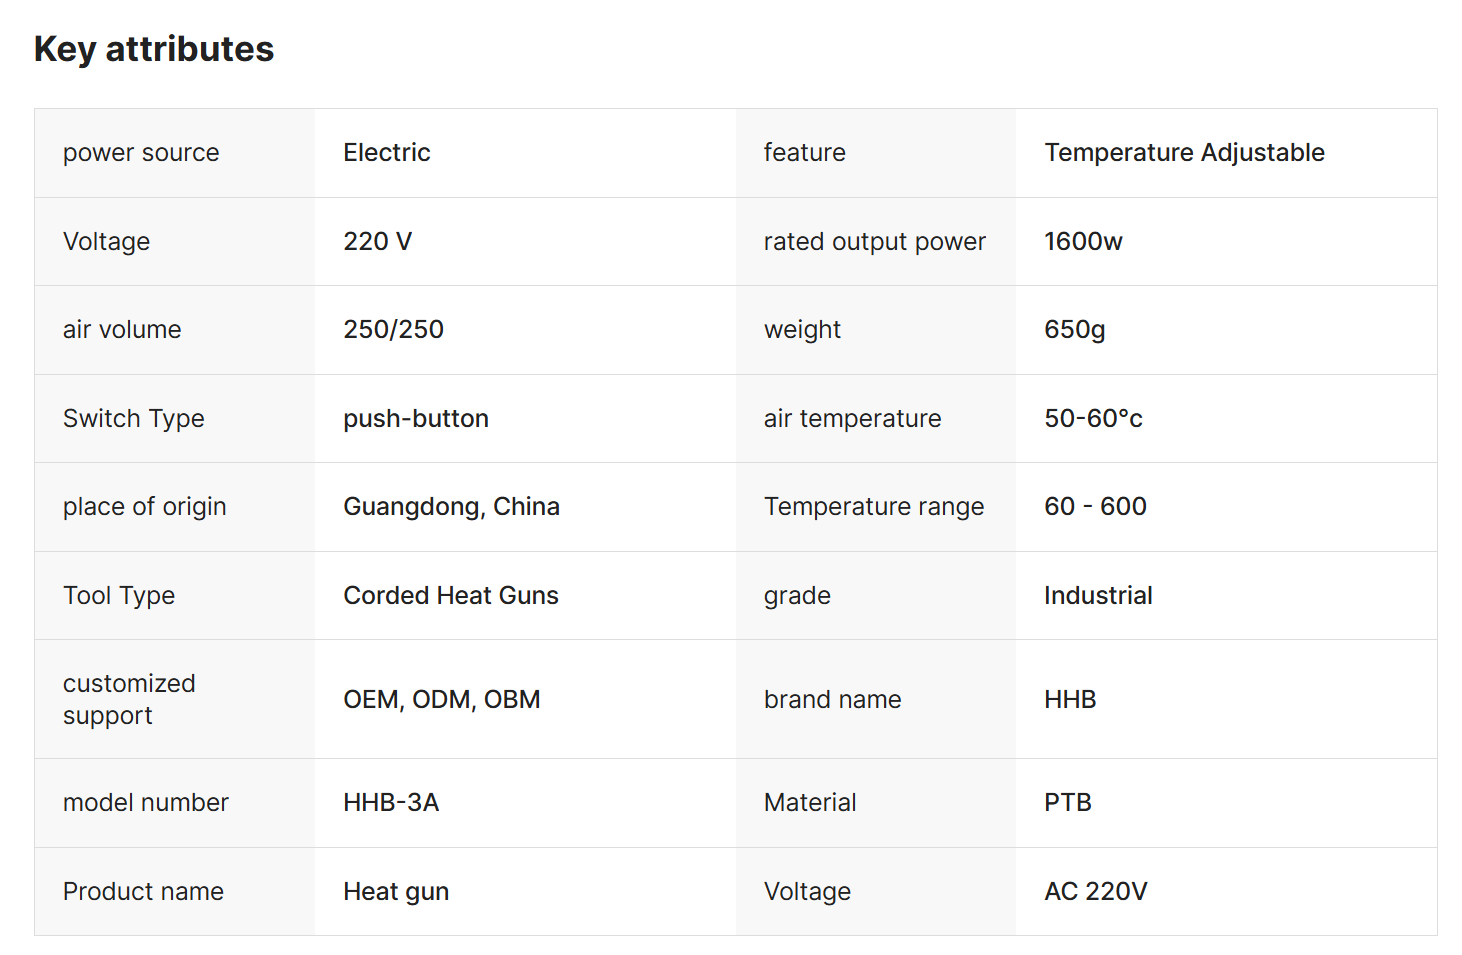
Task: Click the Industrial grade value
Action: [x=1098, y=595]
